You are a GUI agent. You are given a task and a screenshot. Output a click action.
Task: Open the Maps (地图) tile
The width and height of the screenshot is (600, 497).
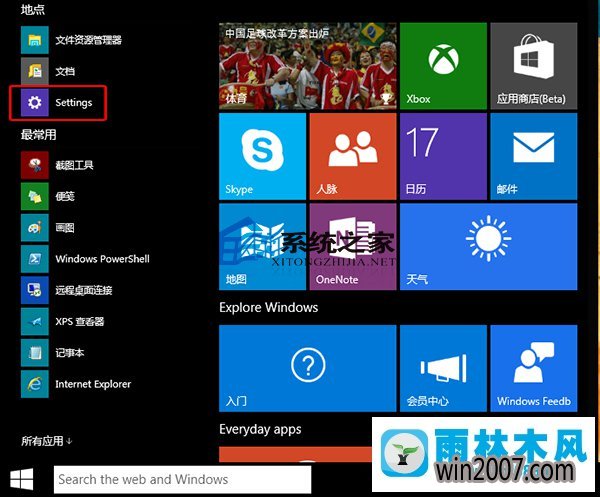click(262, 247)
